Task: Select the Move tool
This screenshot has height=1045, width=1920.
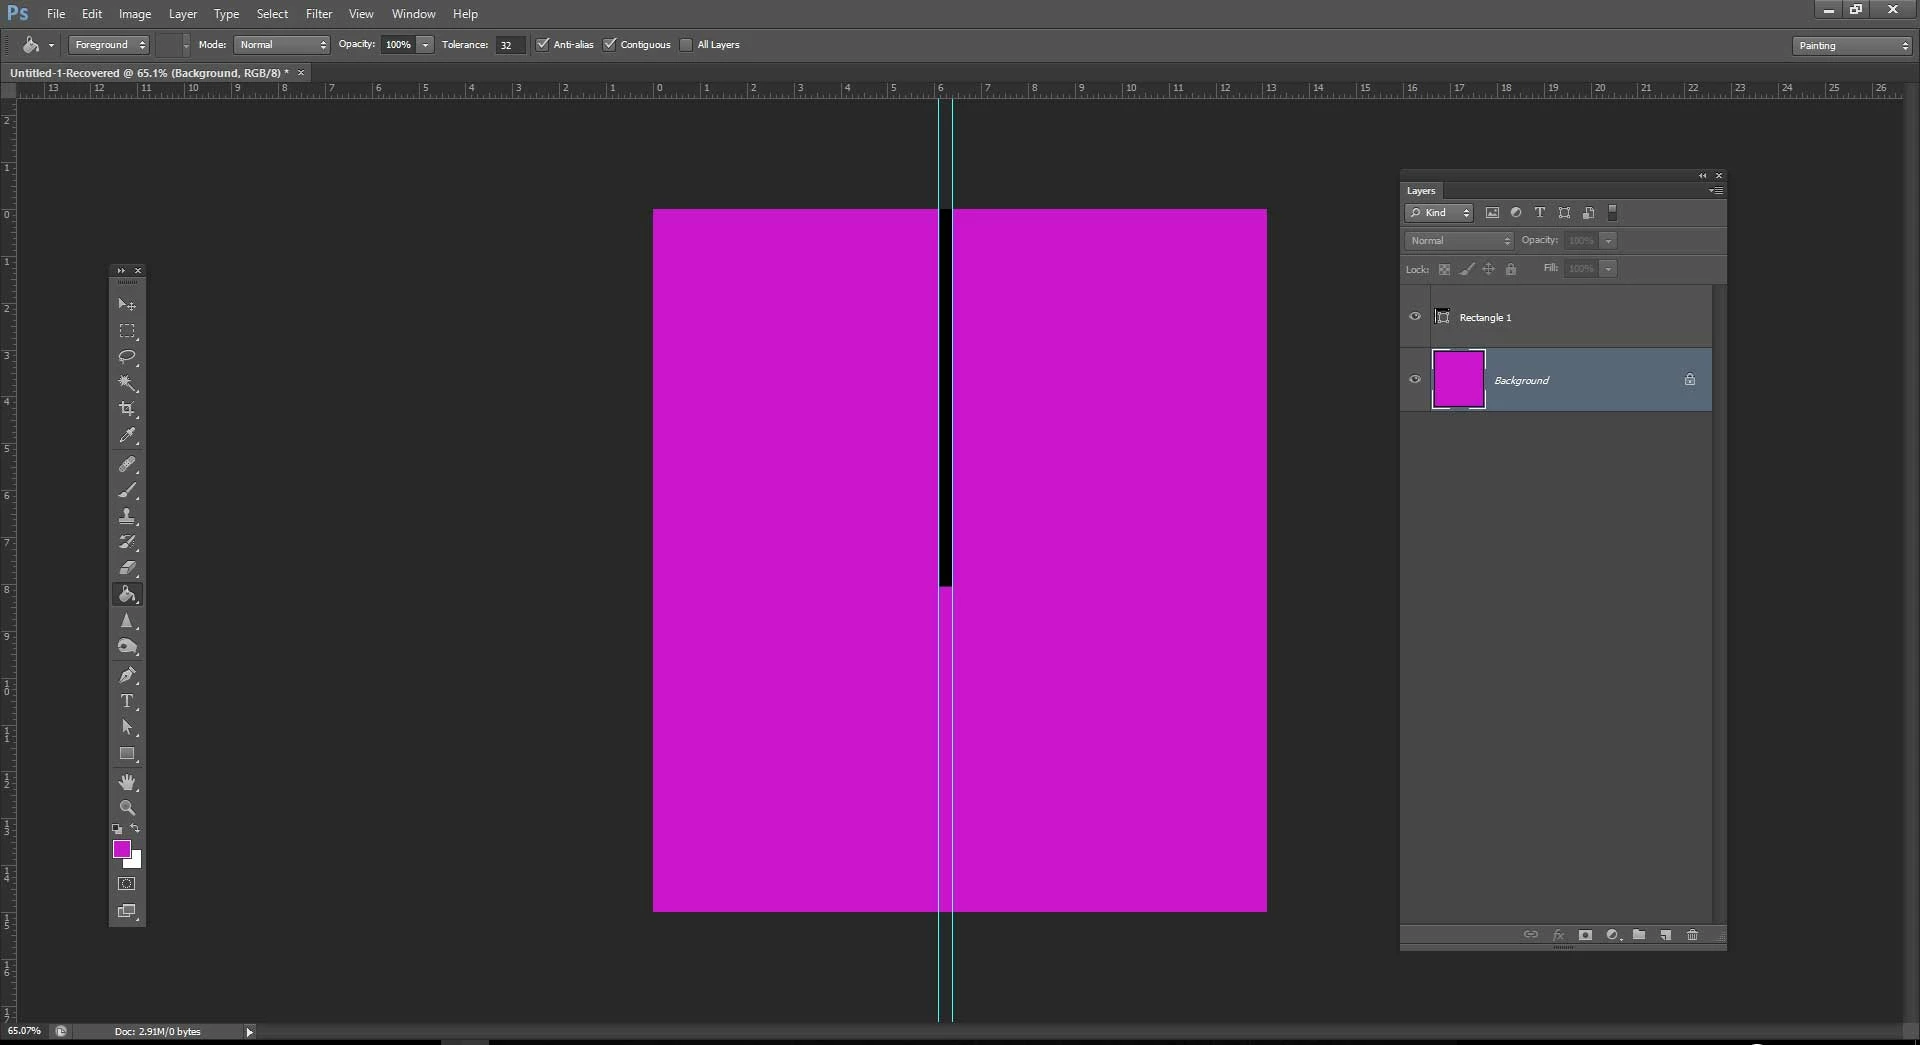Action: click(x=127, y=304)
